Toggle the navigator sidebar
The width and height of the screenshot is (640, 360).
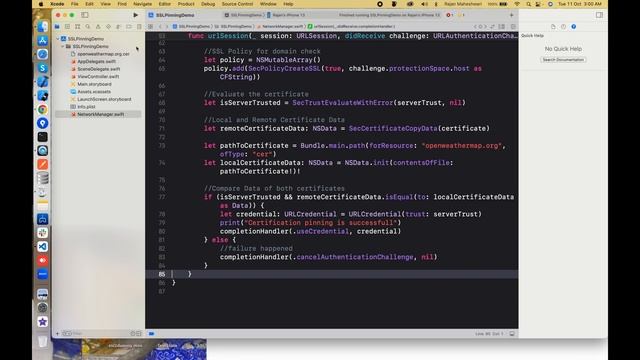tap(84, 15)
